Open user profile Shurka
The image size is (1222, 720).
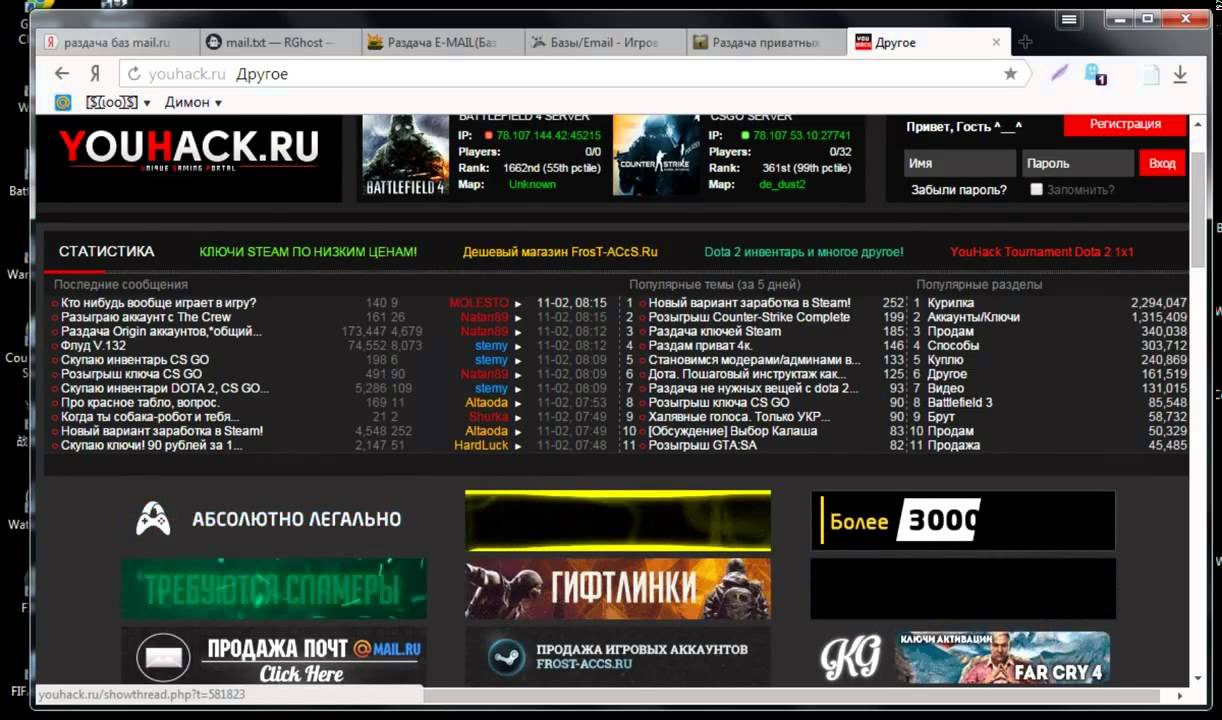pyautogui.click(x=489, y=417)
